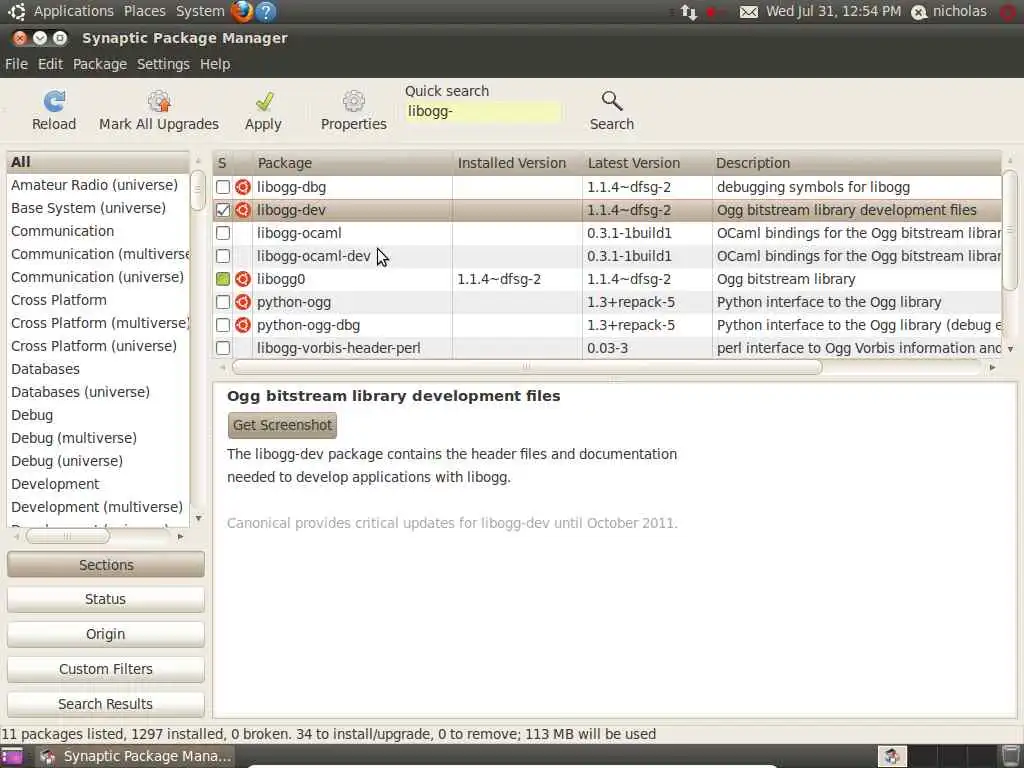The width and height of the screenshot is (1024, 768).
Task: Click the Ubuntu icon beside python-ogg
Action: [243, 302]
